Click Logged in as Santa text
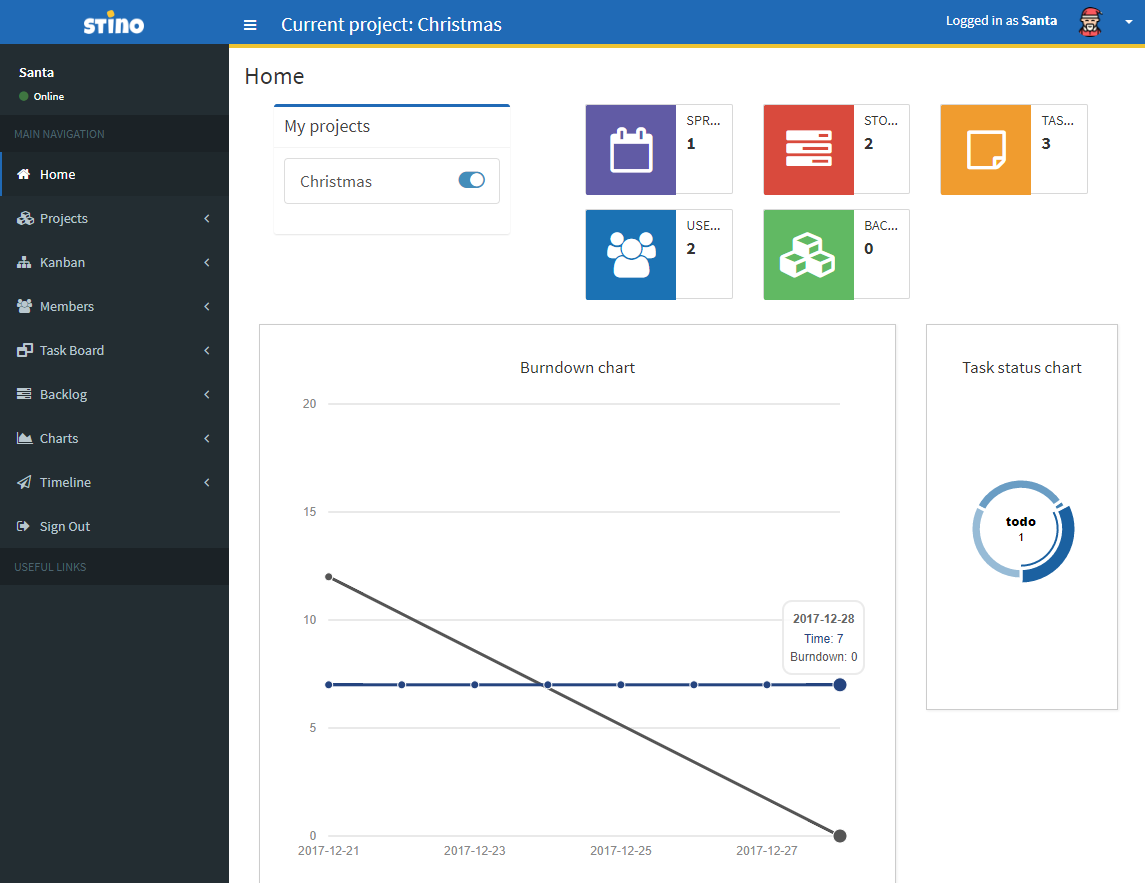Screen dimensions: 1145x883 click(x=1001, y=20)
